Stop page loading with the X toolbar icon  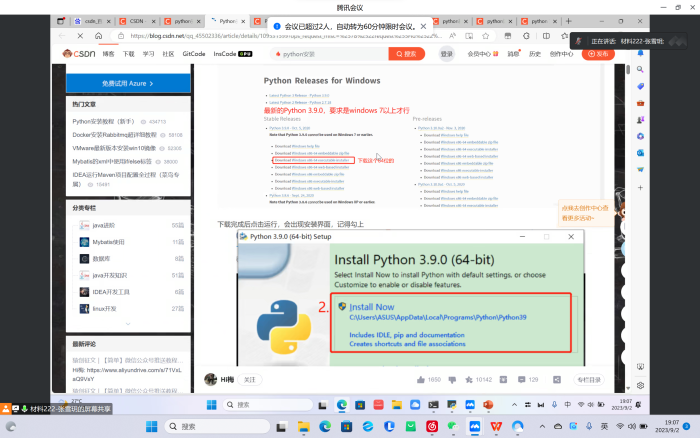point(80,36)
